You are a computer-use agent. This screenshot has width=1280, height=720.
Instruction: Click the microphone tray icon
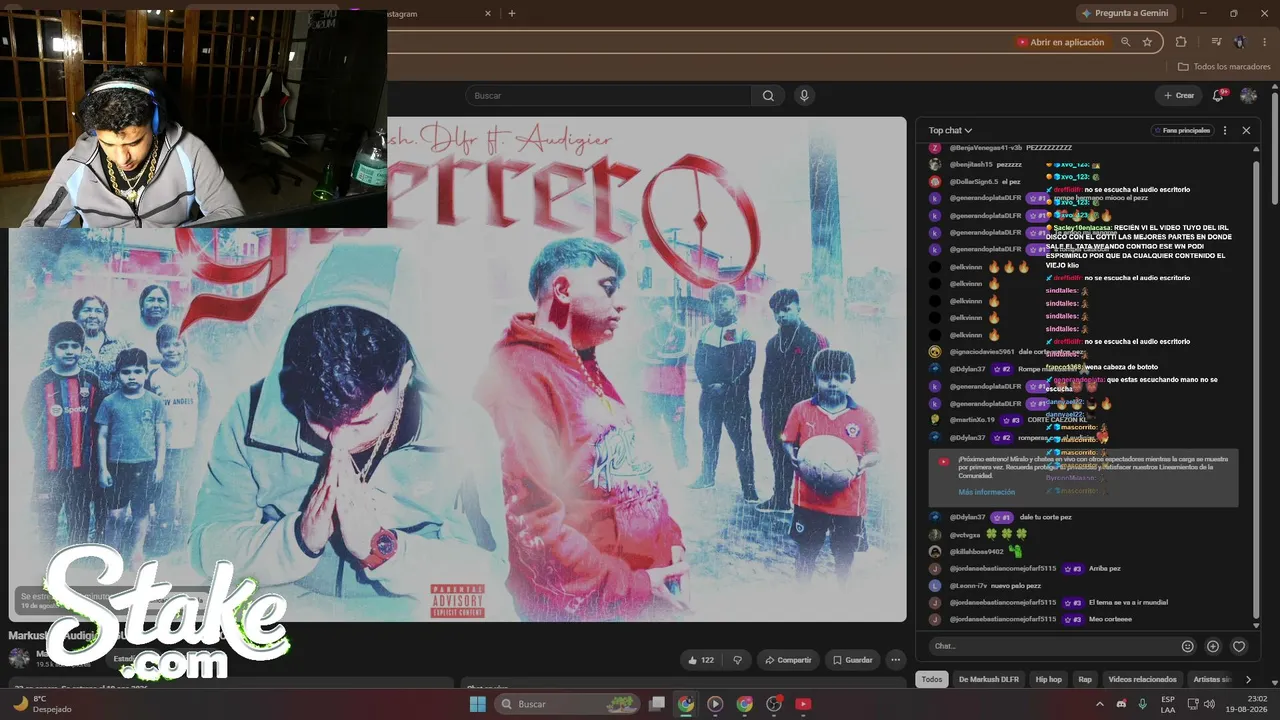[x=1143, y=704]
